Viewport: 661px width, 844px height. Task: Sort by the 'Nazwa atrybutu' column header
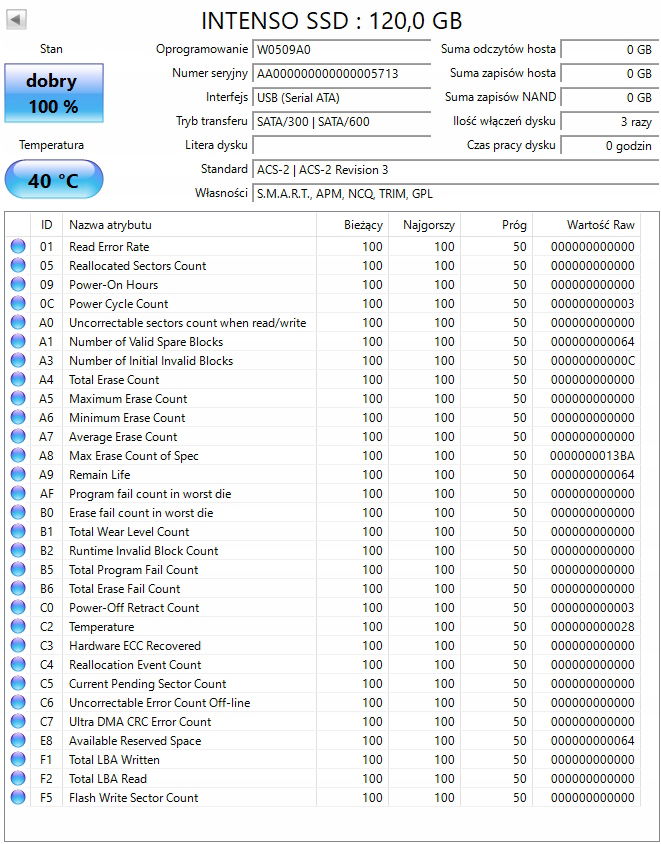click(188, 225)
